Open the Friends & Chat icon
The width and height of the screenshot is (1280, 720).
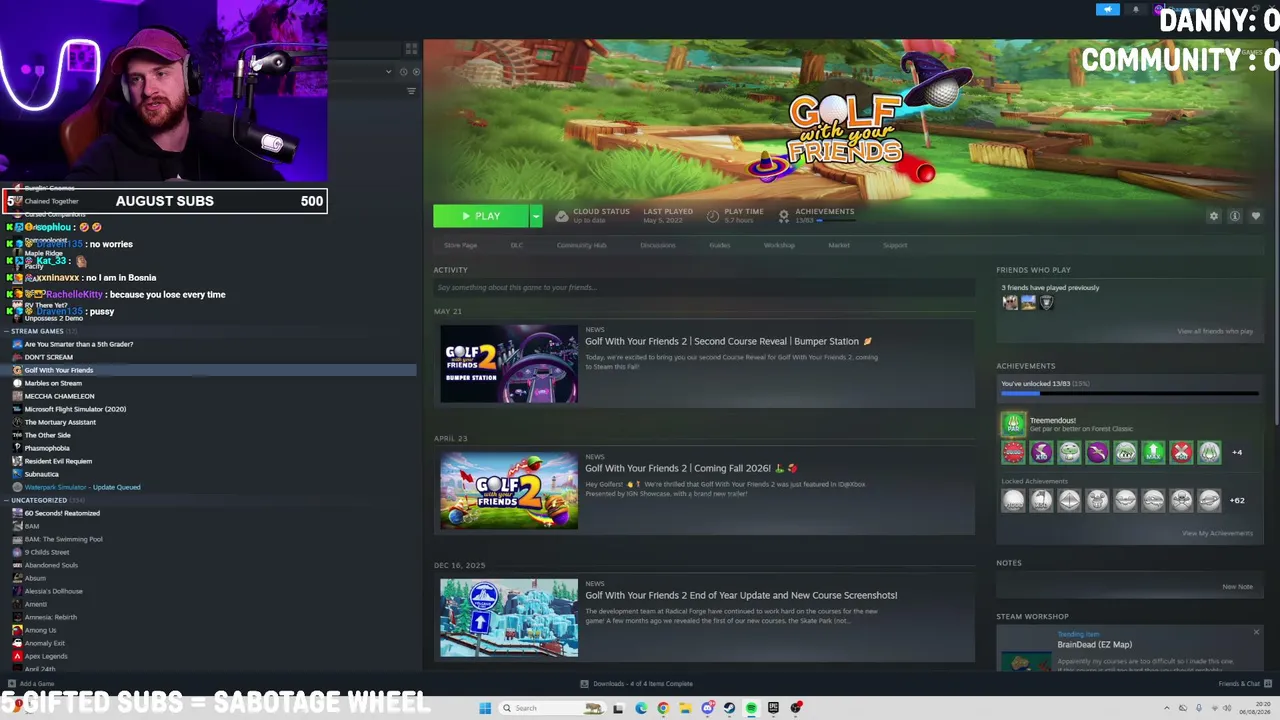tap(1267, 684)
